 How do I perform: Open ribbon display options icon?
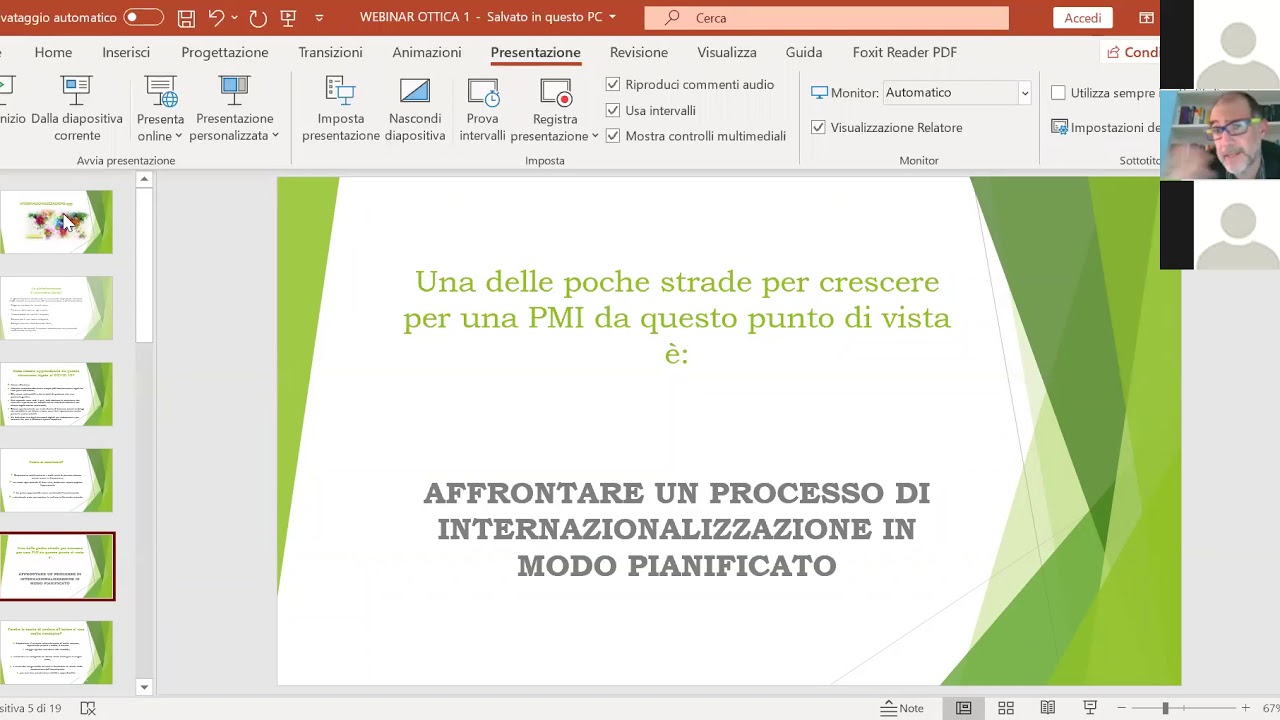click(x=1146, y=18)
